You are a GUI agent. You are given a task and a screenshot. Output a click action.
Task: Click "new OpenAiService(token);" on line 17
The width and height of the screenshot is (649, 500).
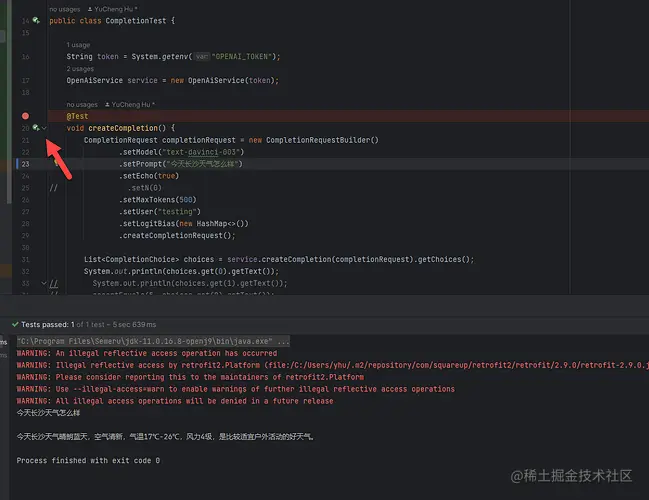225,80
